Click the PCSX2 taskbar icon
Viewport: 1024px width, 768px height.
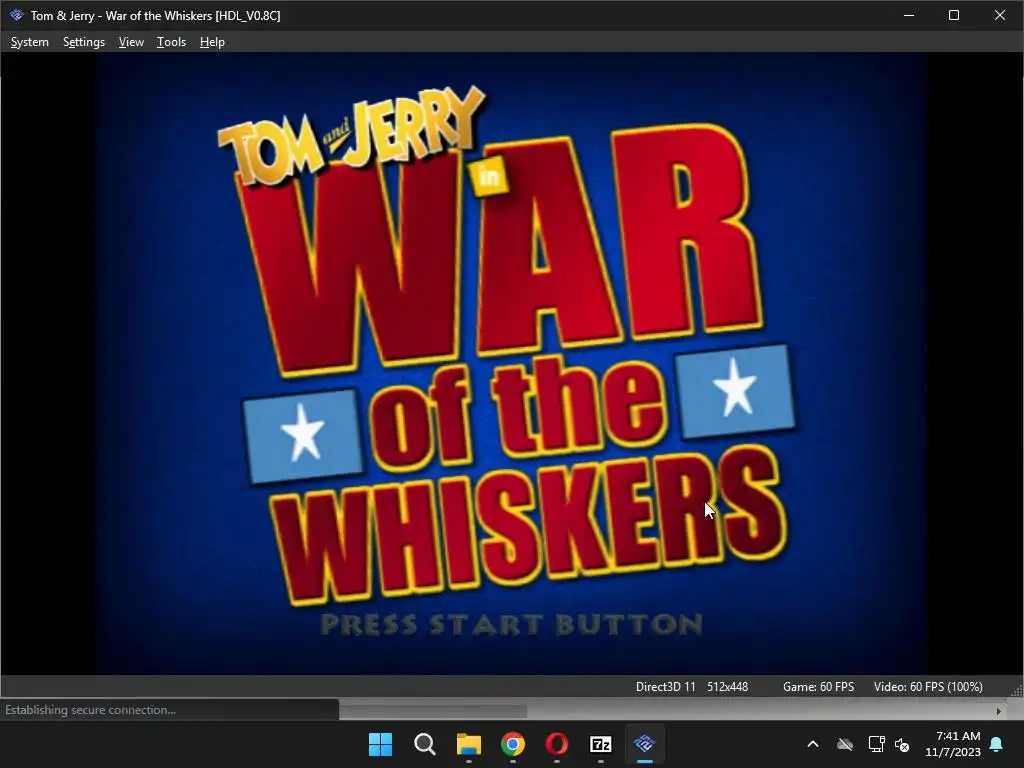645,744
